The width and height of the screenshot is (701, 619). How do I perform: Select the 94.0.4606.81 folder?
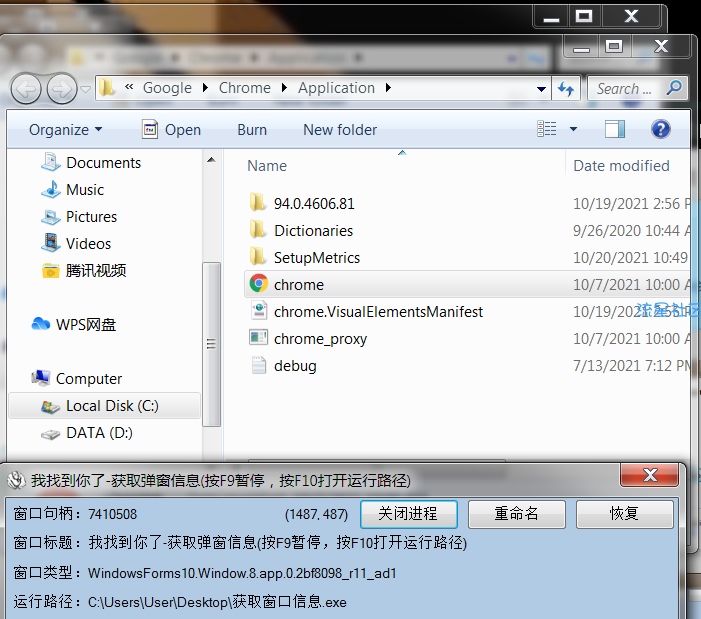302,204
